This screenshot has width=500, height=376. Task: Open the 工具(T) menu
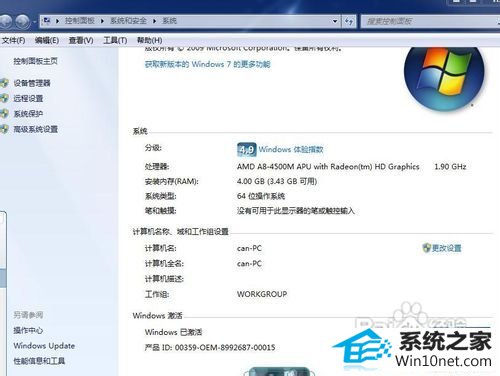pyautogui.click(x=115, y=40)
